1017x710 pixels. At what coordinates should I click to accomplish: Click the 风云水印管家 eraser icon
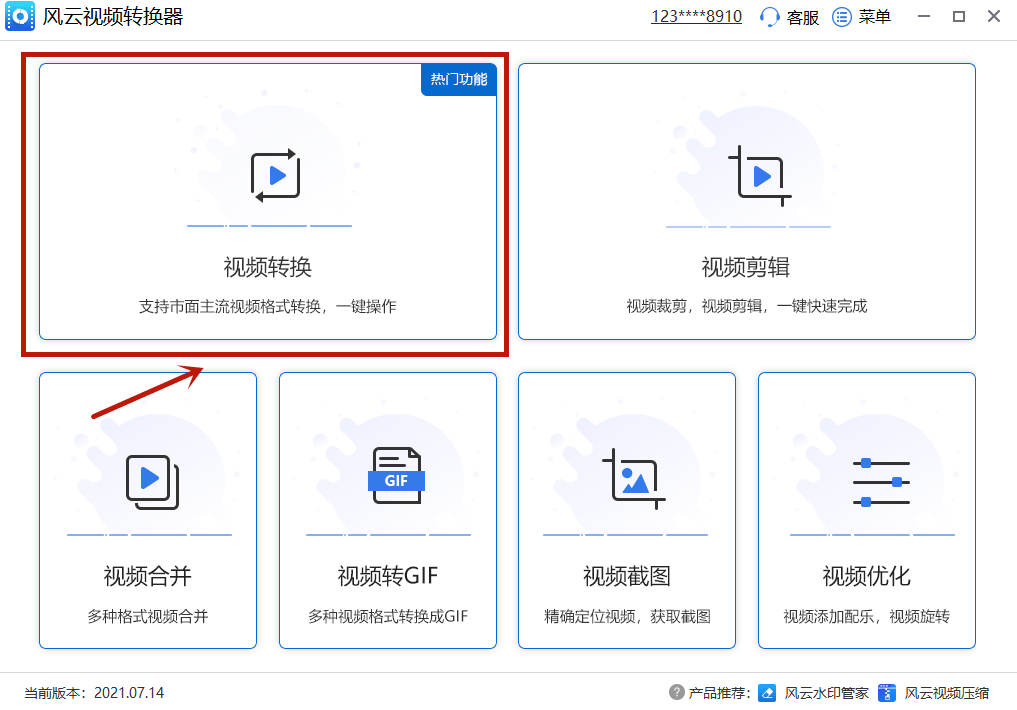tap(767, 692)
